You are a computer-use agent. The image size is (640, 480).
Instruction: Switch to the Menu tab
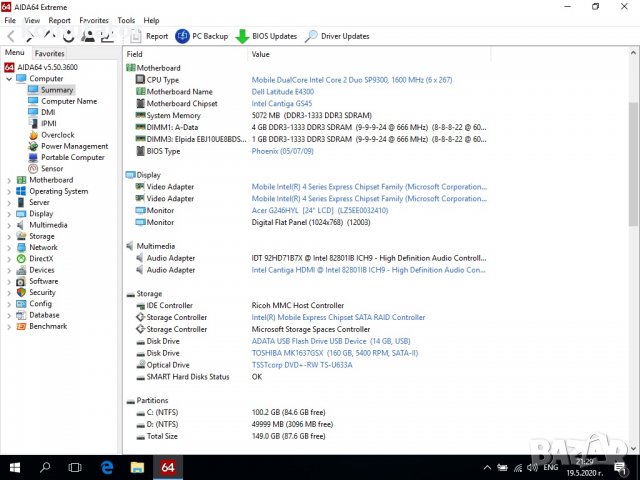[15, 53]
